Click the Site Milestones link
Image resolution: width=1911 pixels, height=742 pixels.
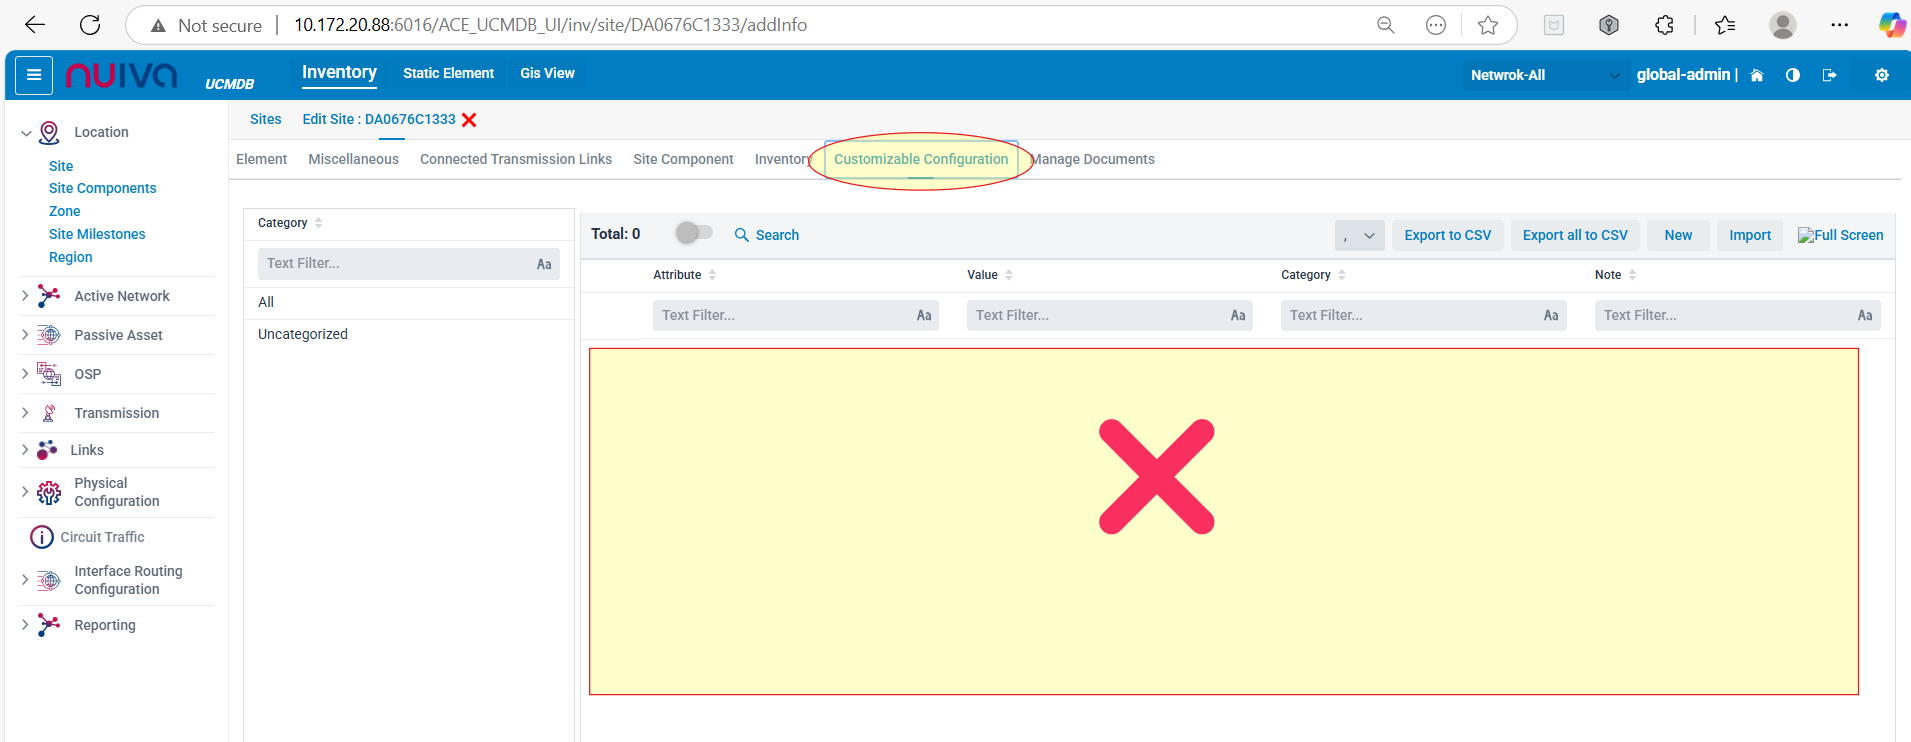tap(97, 234)
